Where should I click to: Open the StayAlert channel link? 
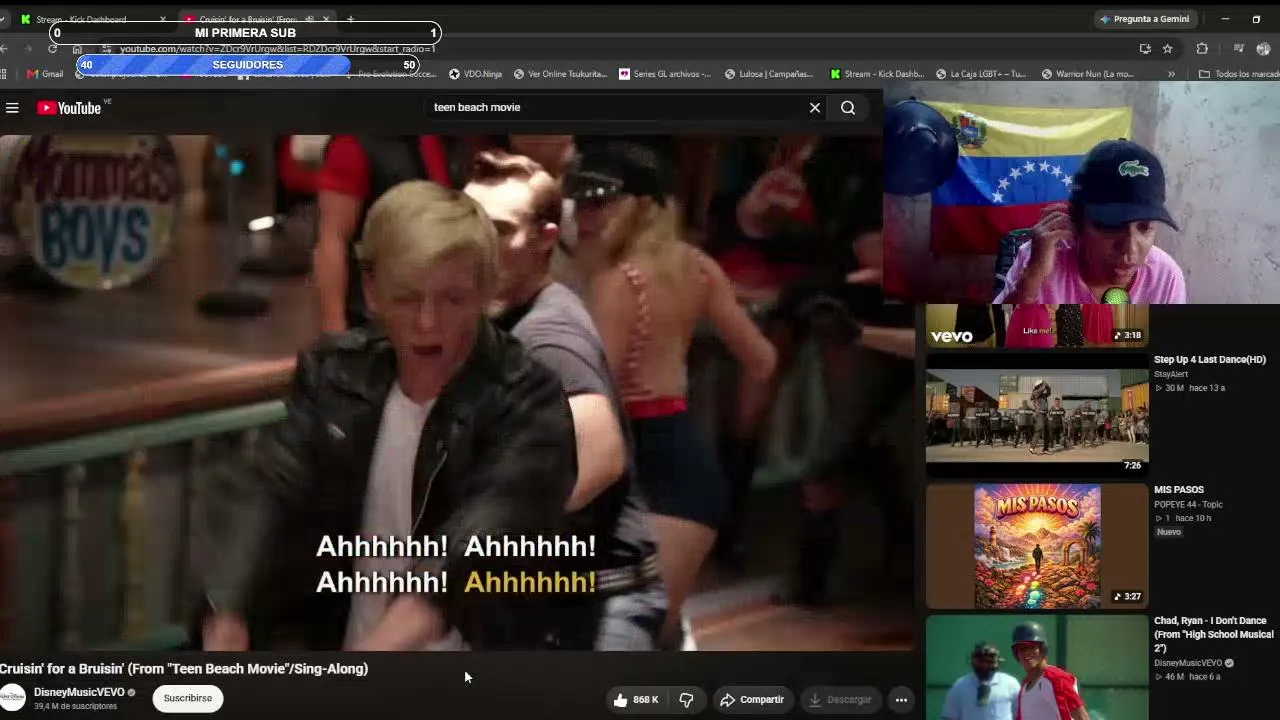(x=1171, y=374)
